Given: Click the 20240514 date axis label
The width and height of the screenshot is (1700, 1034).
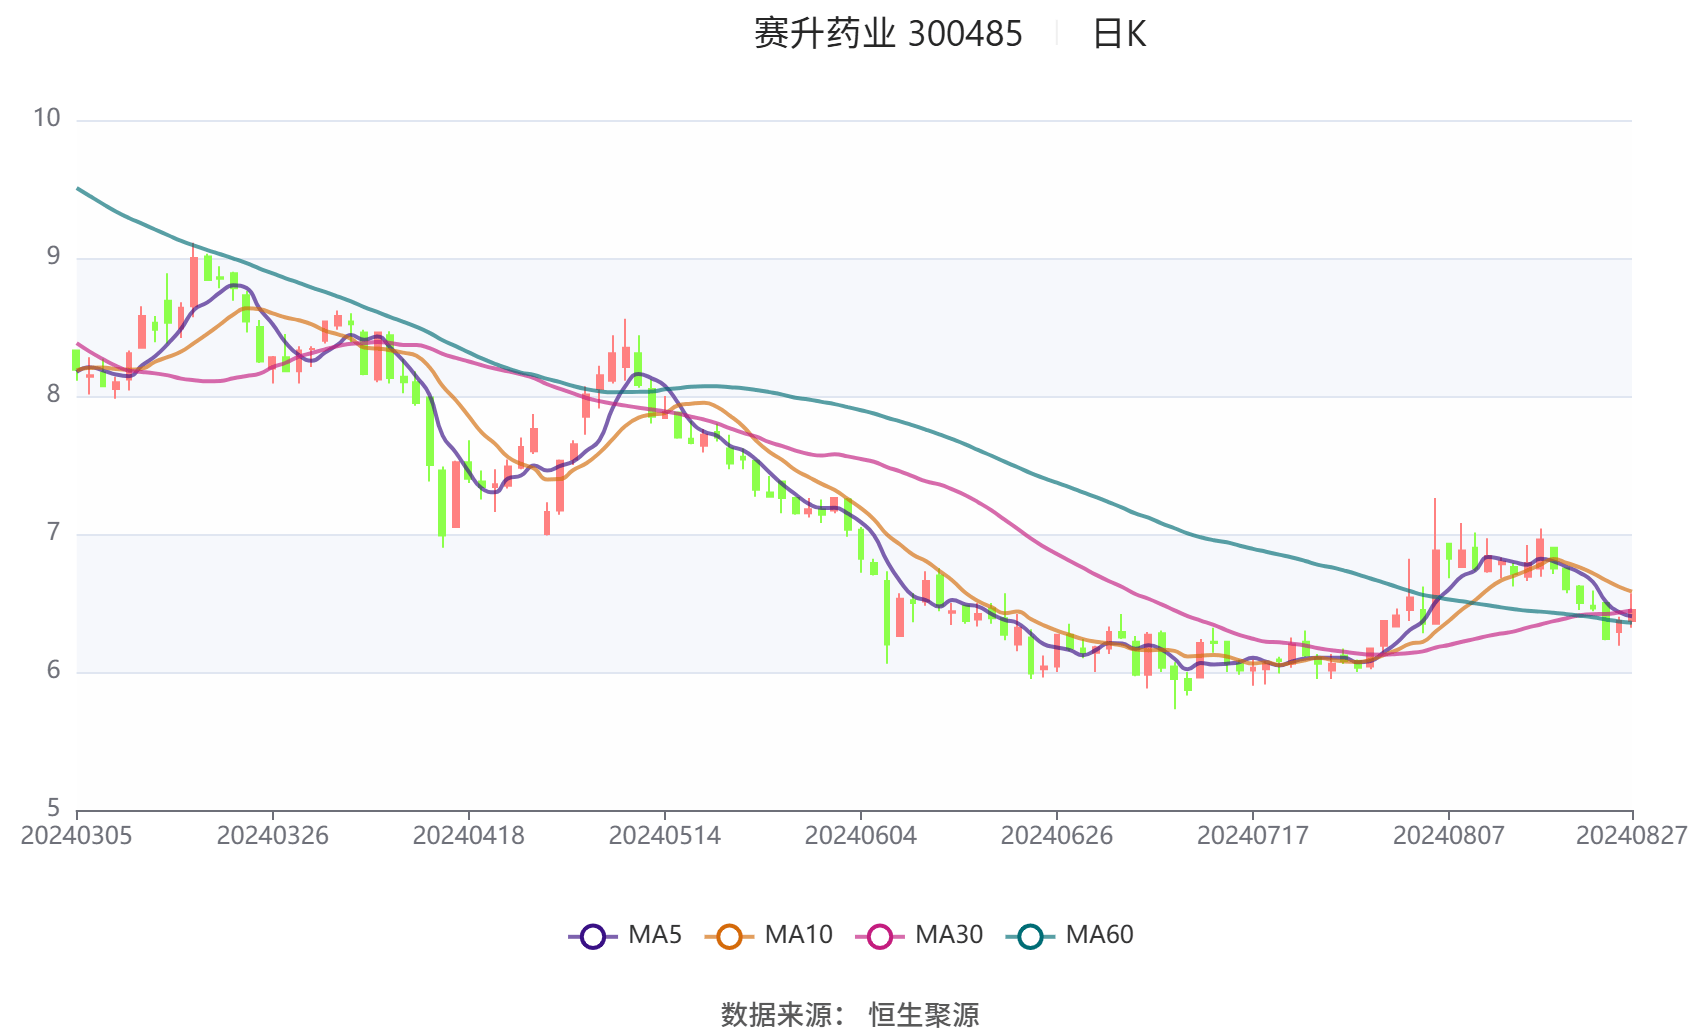Looking at the screenshot, I should pos(664,836).
